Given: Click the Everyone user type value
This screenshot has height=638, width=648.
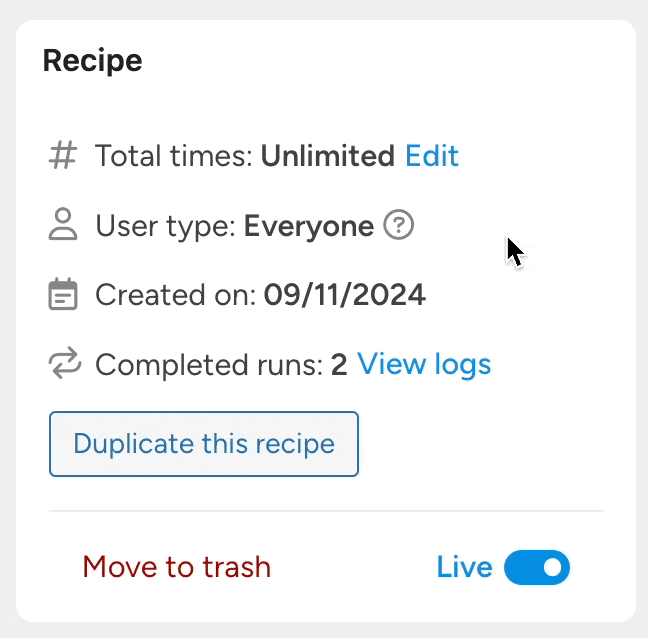Looking at the screenshot, I should 309,226.
